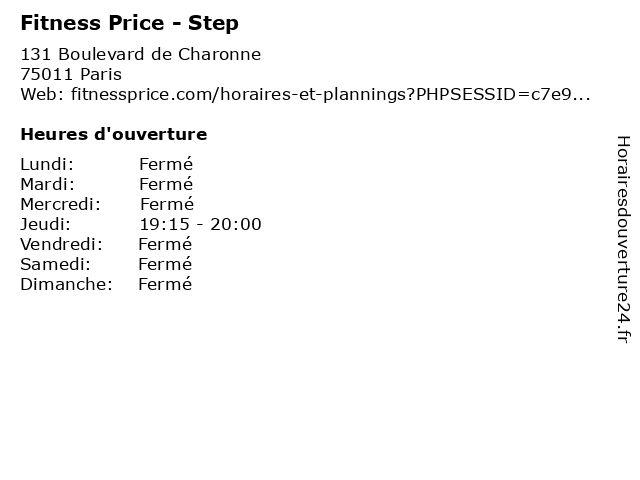Viewport: 640px width, 480px height.
Task: Click the "19:15 - 20:00" opening hours
Action: click(x=200, y=224)
